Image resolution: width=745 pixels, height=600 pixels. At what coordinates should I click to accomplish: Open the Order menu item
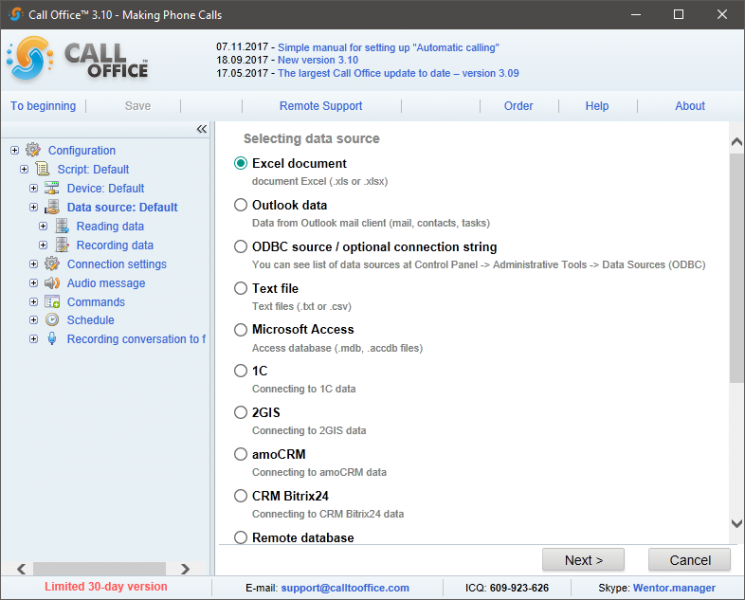pyautogui.click(x=518, y=106)
